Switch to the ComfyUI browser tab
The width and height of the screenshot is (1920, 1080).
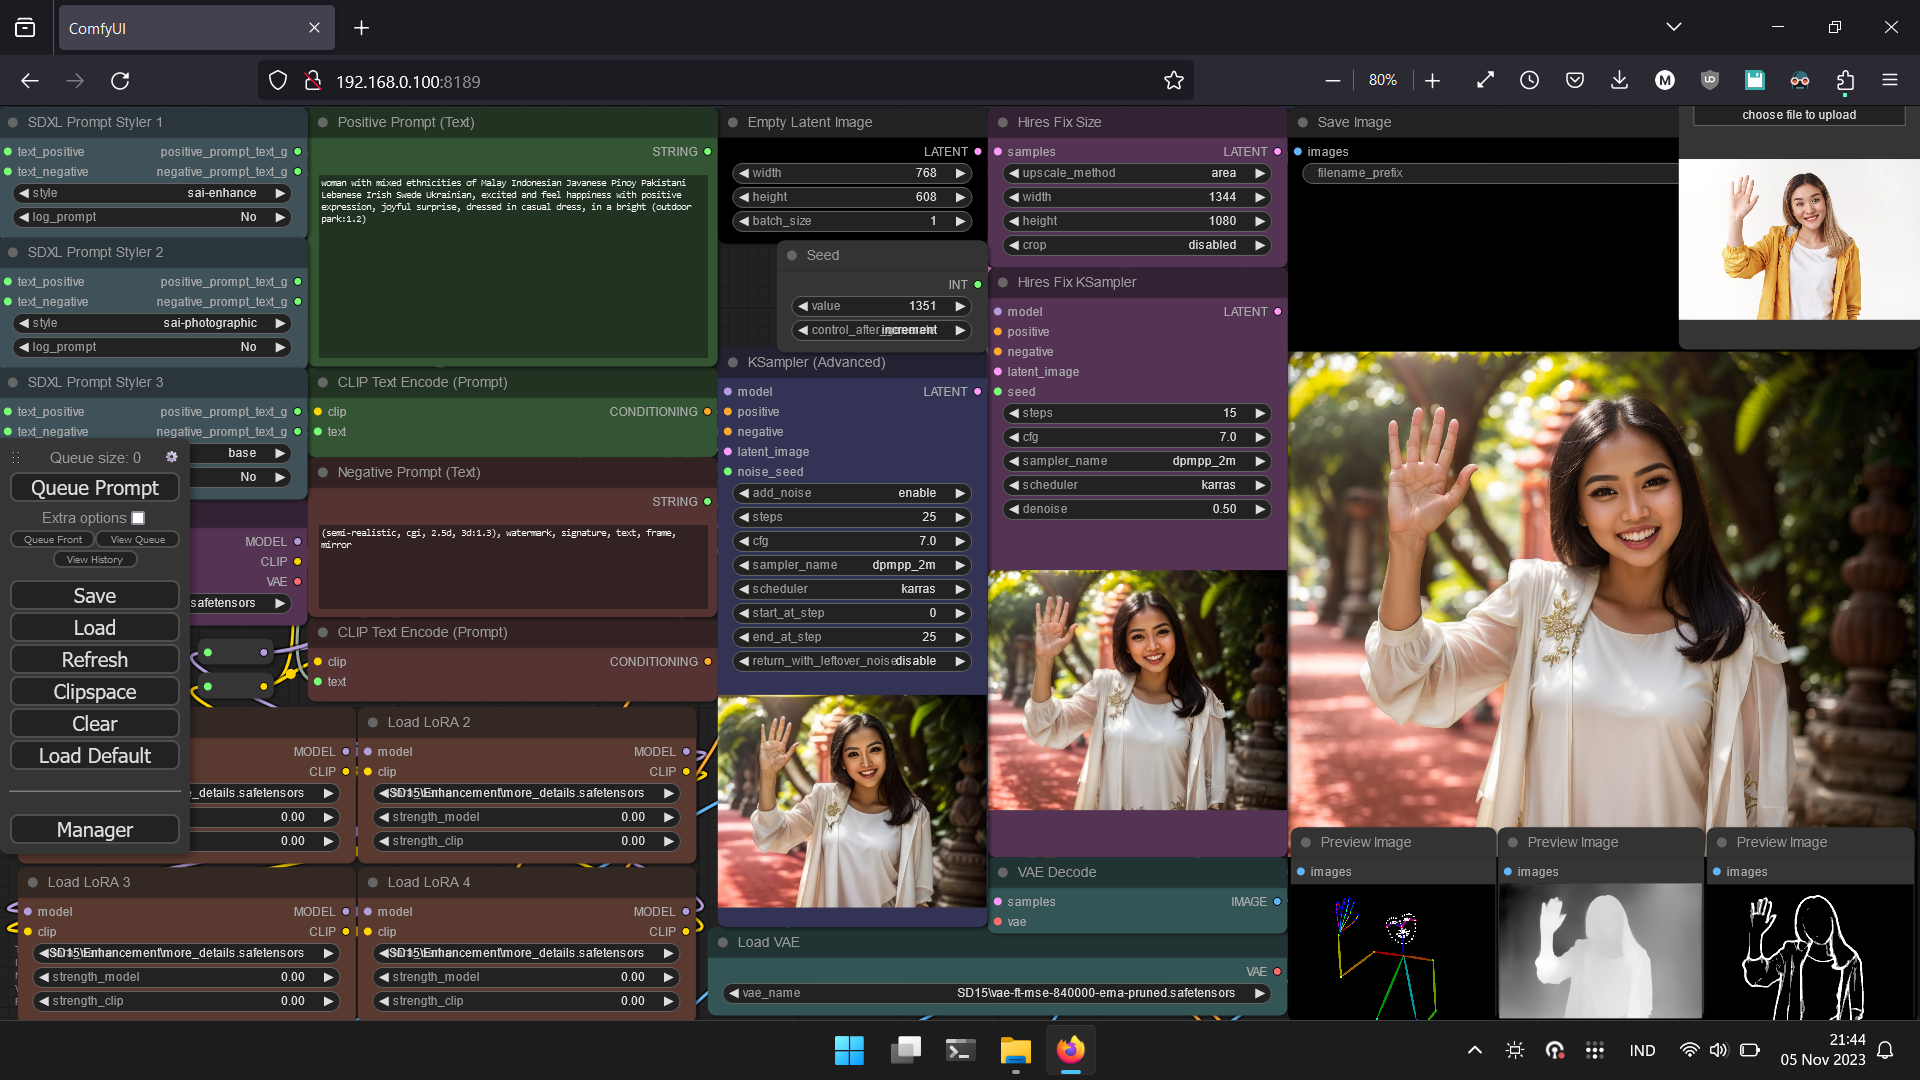tap(196, 28)
